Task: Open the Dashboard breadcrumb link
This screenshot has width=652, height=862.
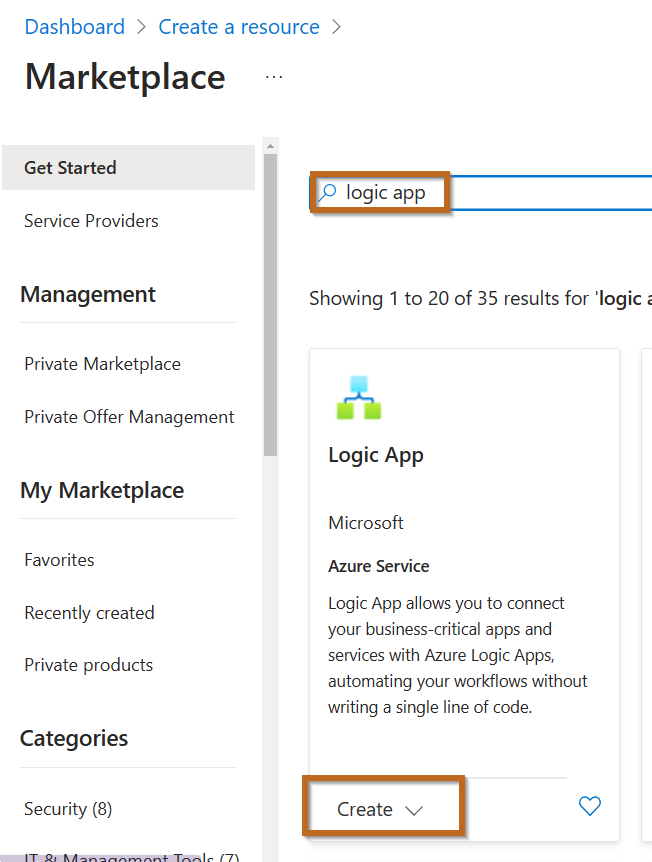Action: (x=75, y=26)
